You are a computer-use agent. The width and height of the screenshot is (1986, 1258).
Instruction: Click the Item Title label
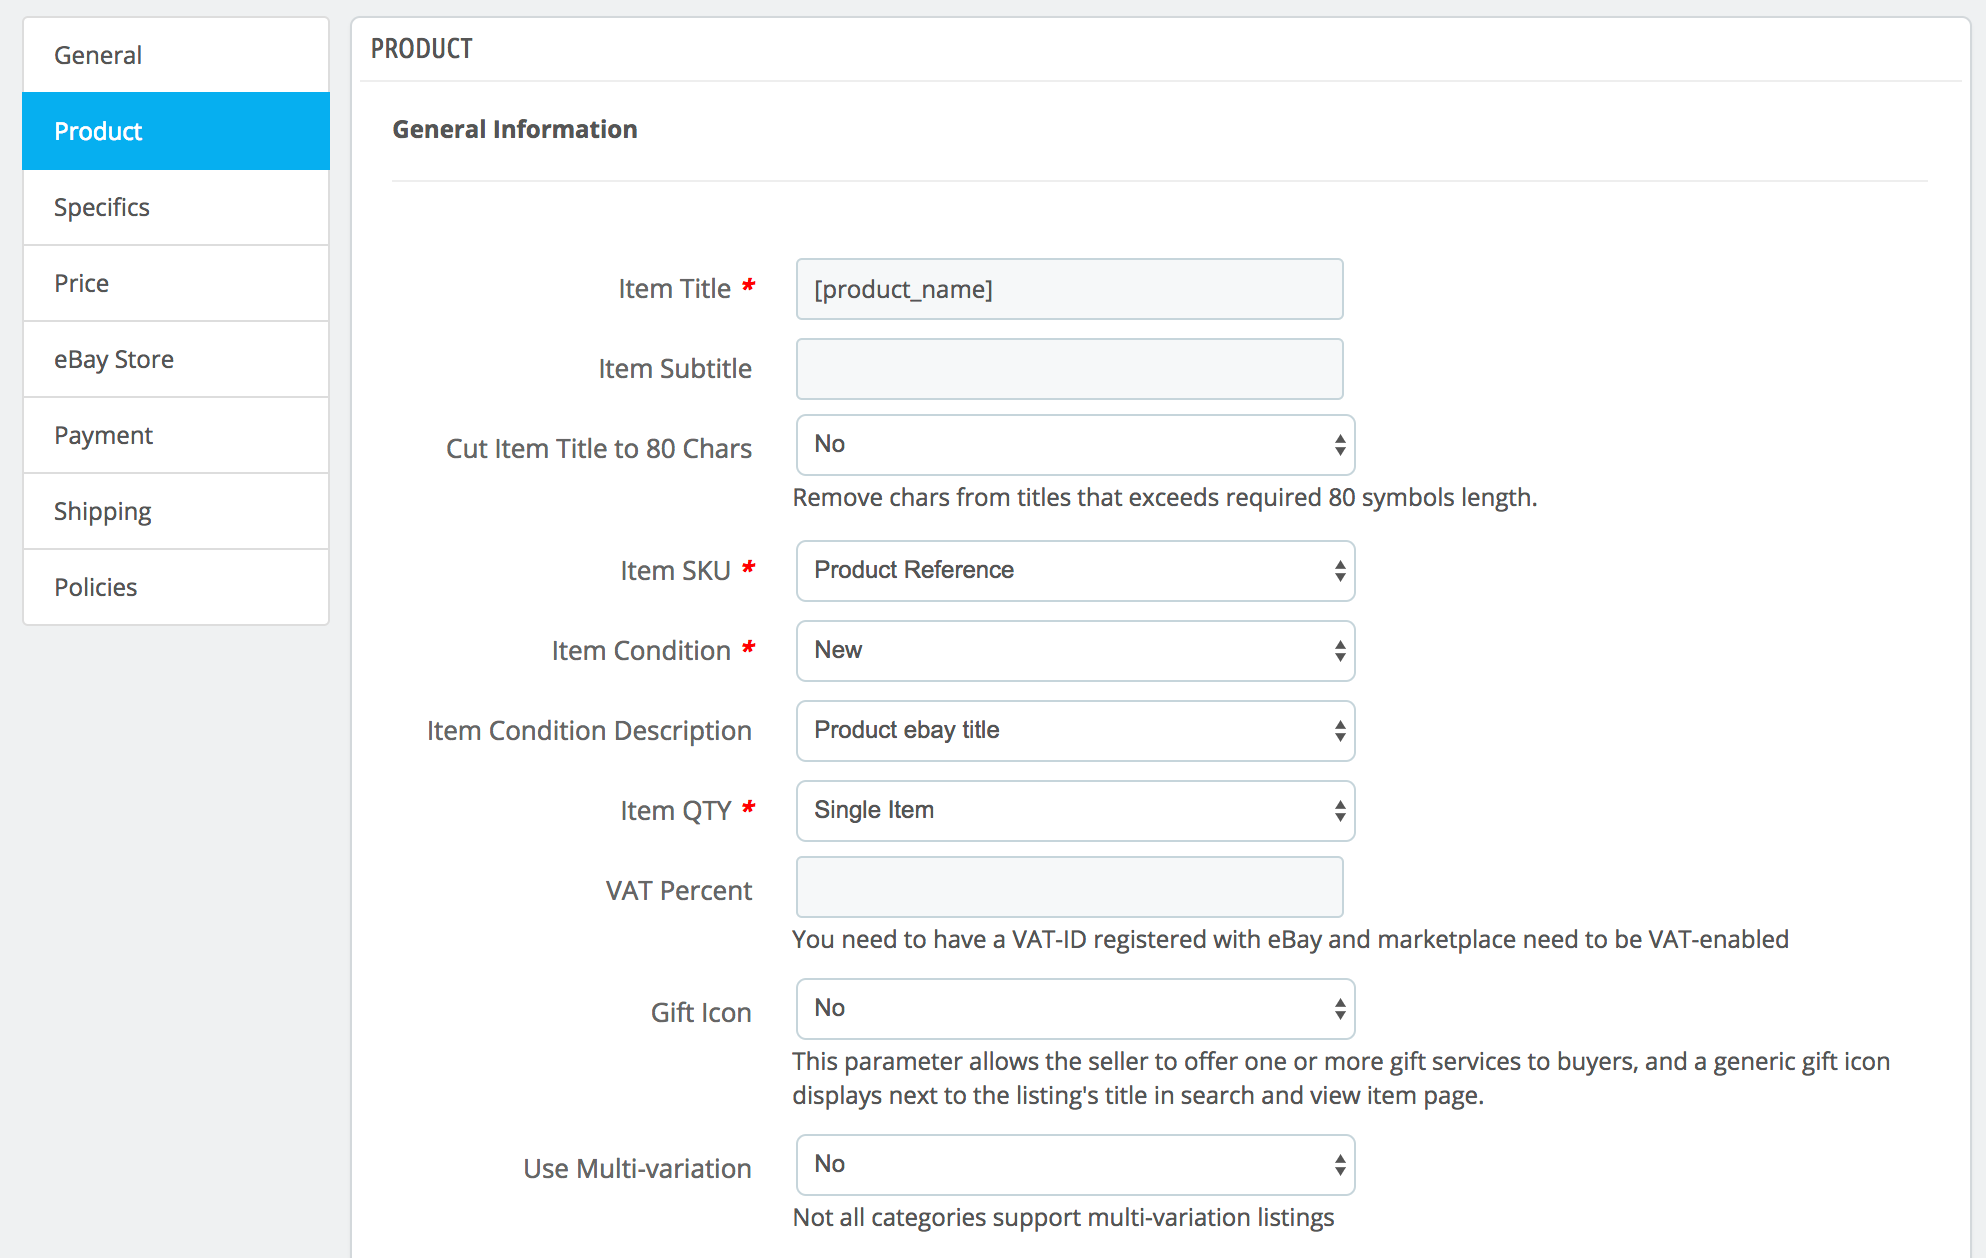[x=674, y=289]
